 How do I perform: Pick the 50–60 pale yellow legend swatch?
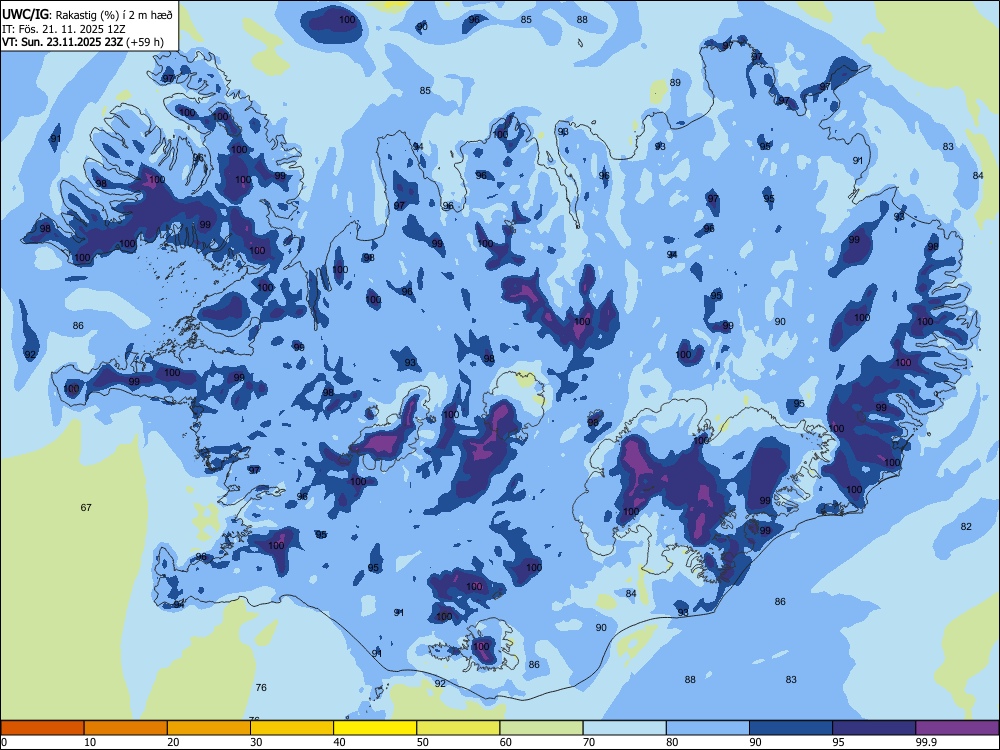point(458,728)
